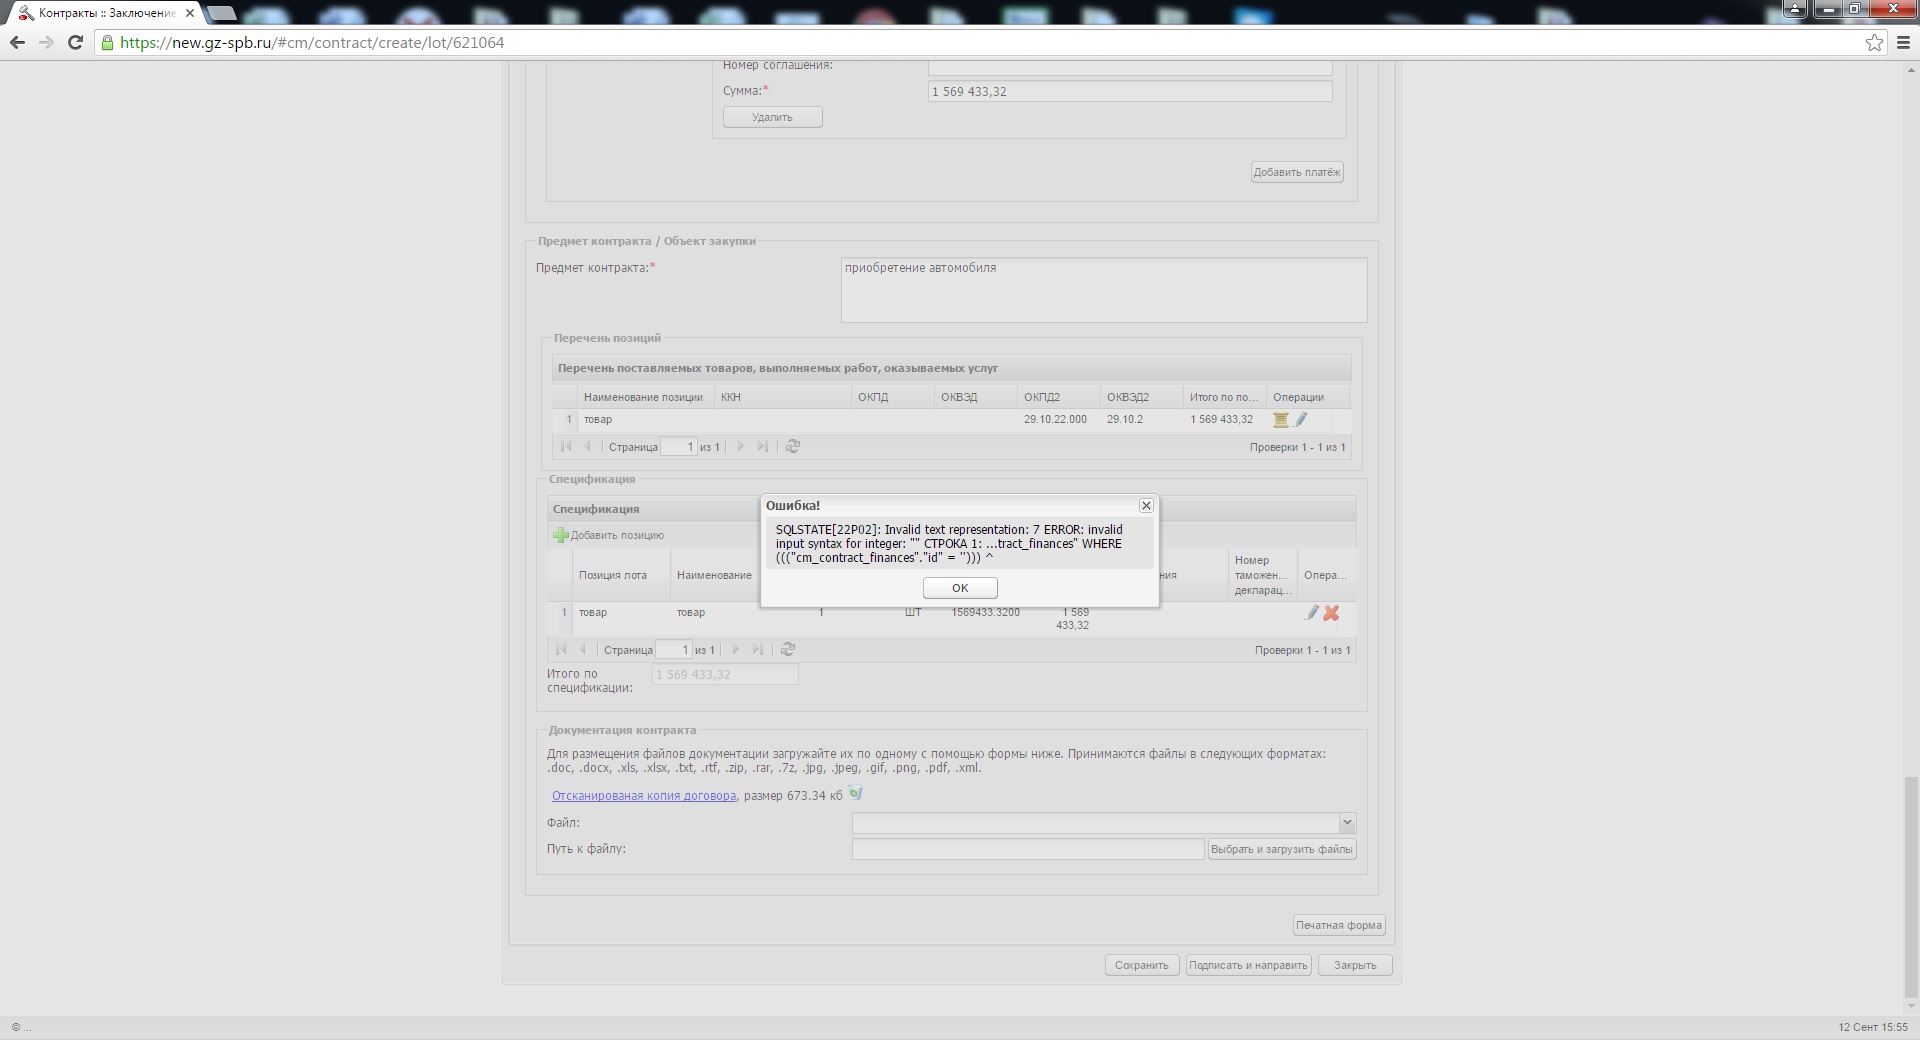Click the browser forward arrow

[x=46, y=42]
